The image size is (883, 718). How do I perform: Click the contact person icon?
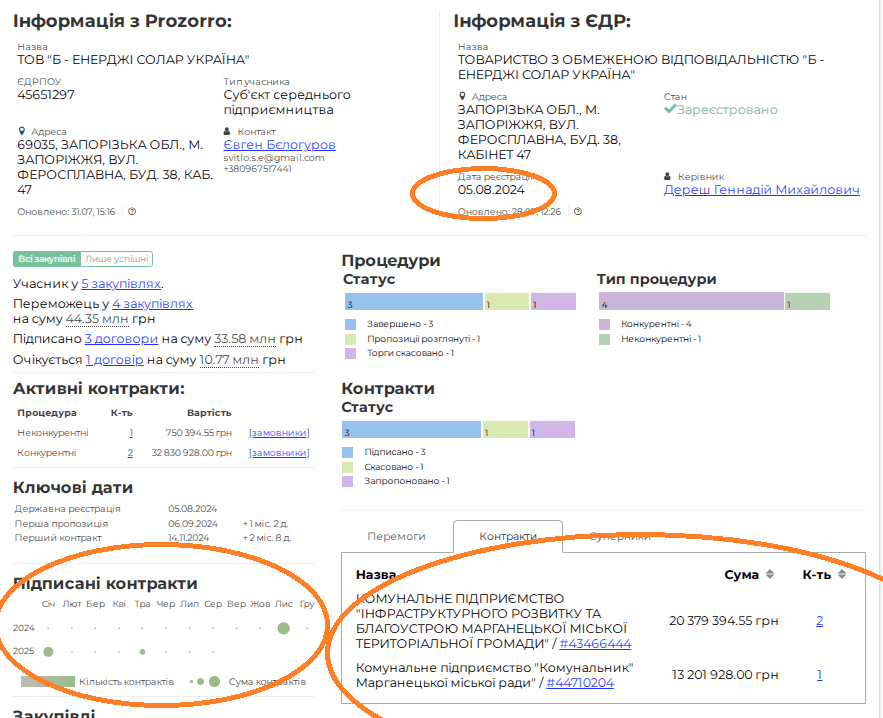click(x=229, y=131)
